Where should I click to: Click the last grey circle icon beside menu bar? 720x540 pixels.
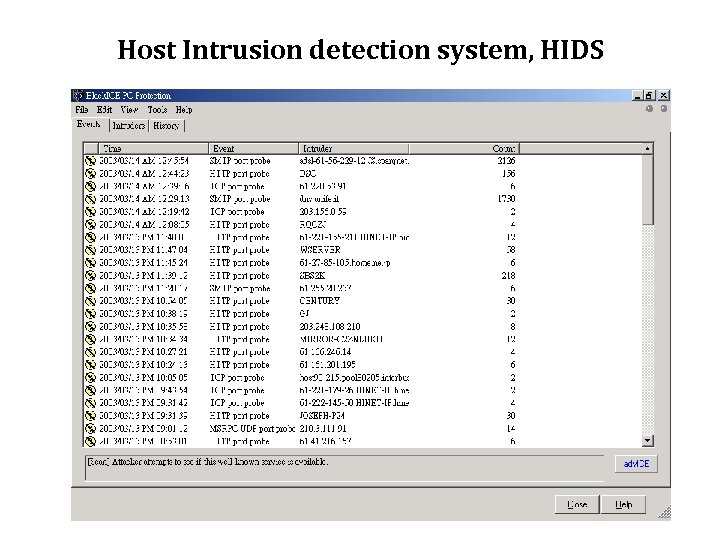tap(664, 109)
